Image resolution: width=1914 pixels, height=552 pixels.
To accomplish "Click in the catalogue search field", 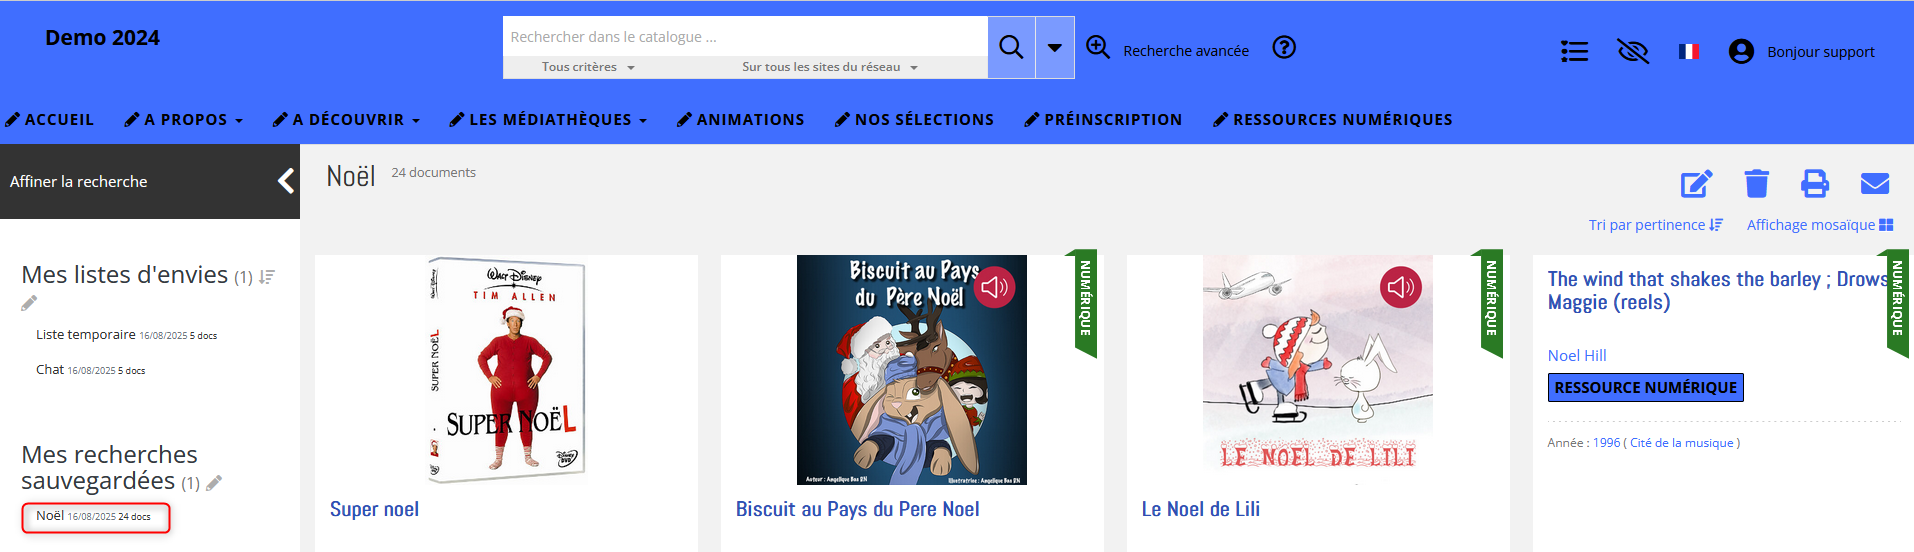I will [x=745, y=37].
